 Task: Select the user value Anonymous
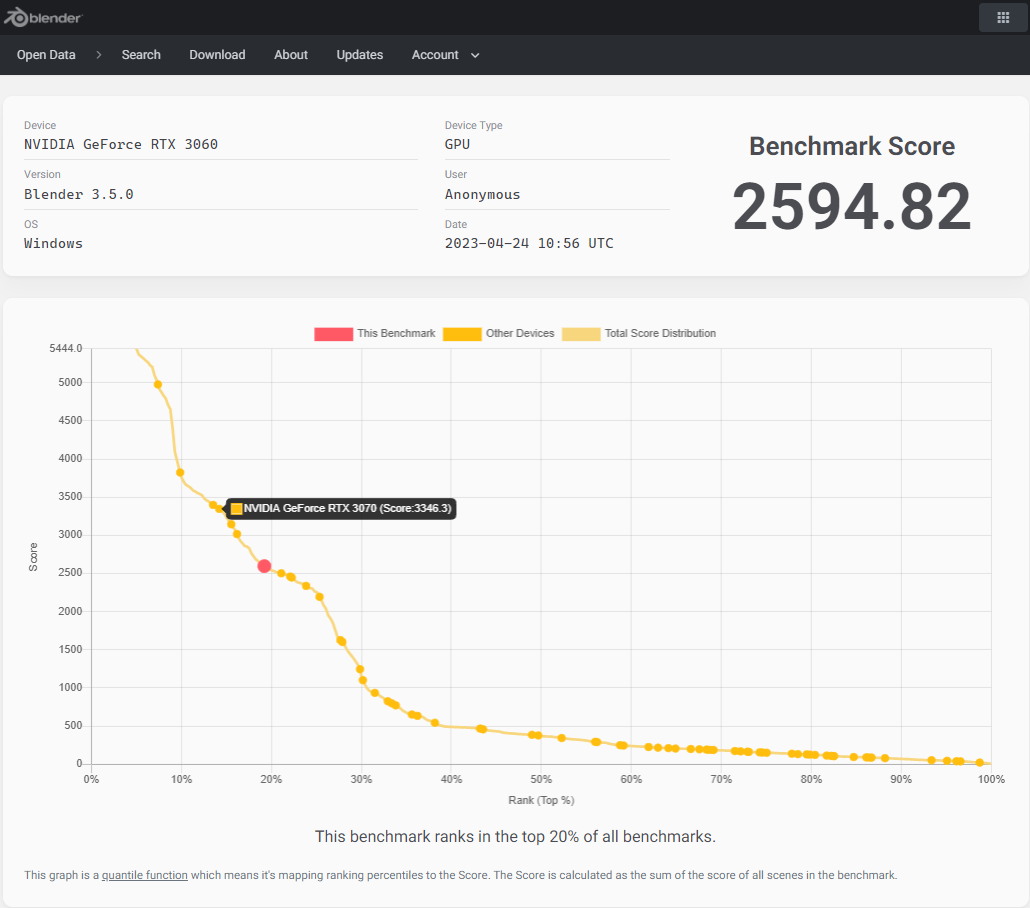(x=482, y=194)
